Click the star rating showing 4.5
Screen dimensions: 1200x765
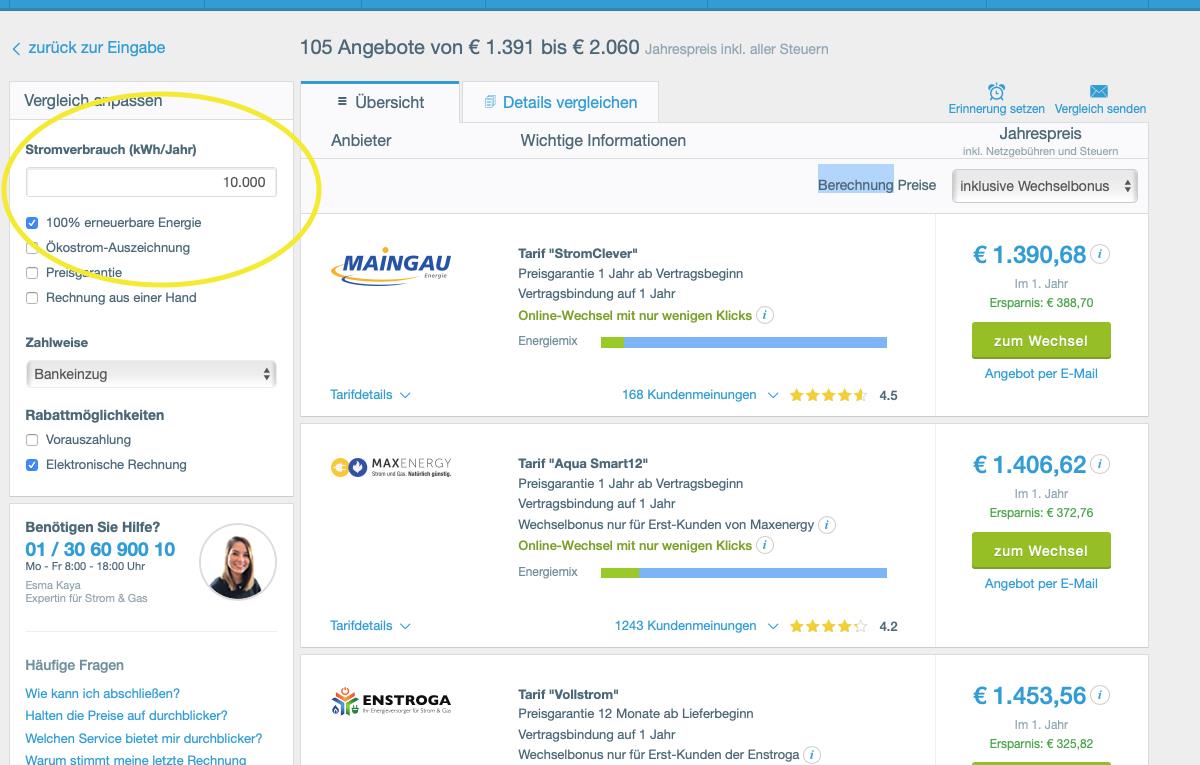828,395
